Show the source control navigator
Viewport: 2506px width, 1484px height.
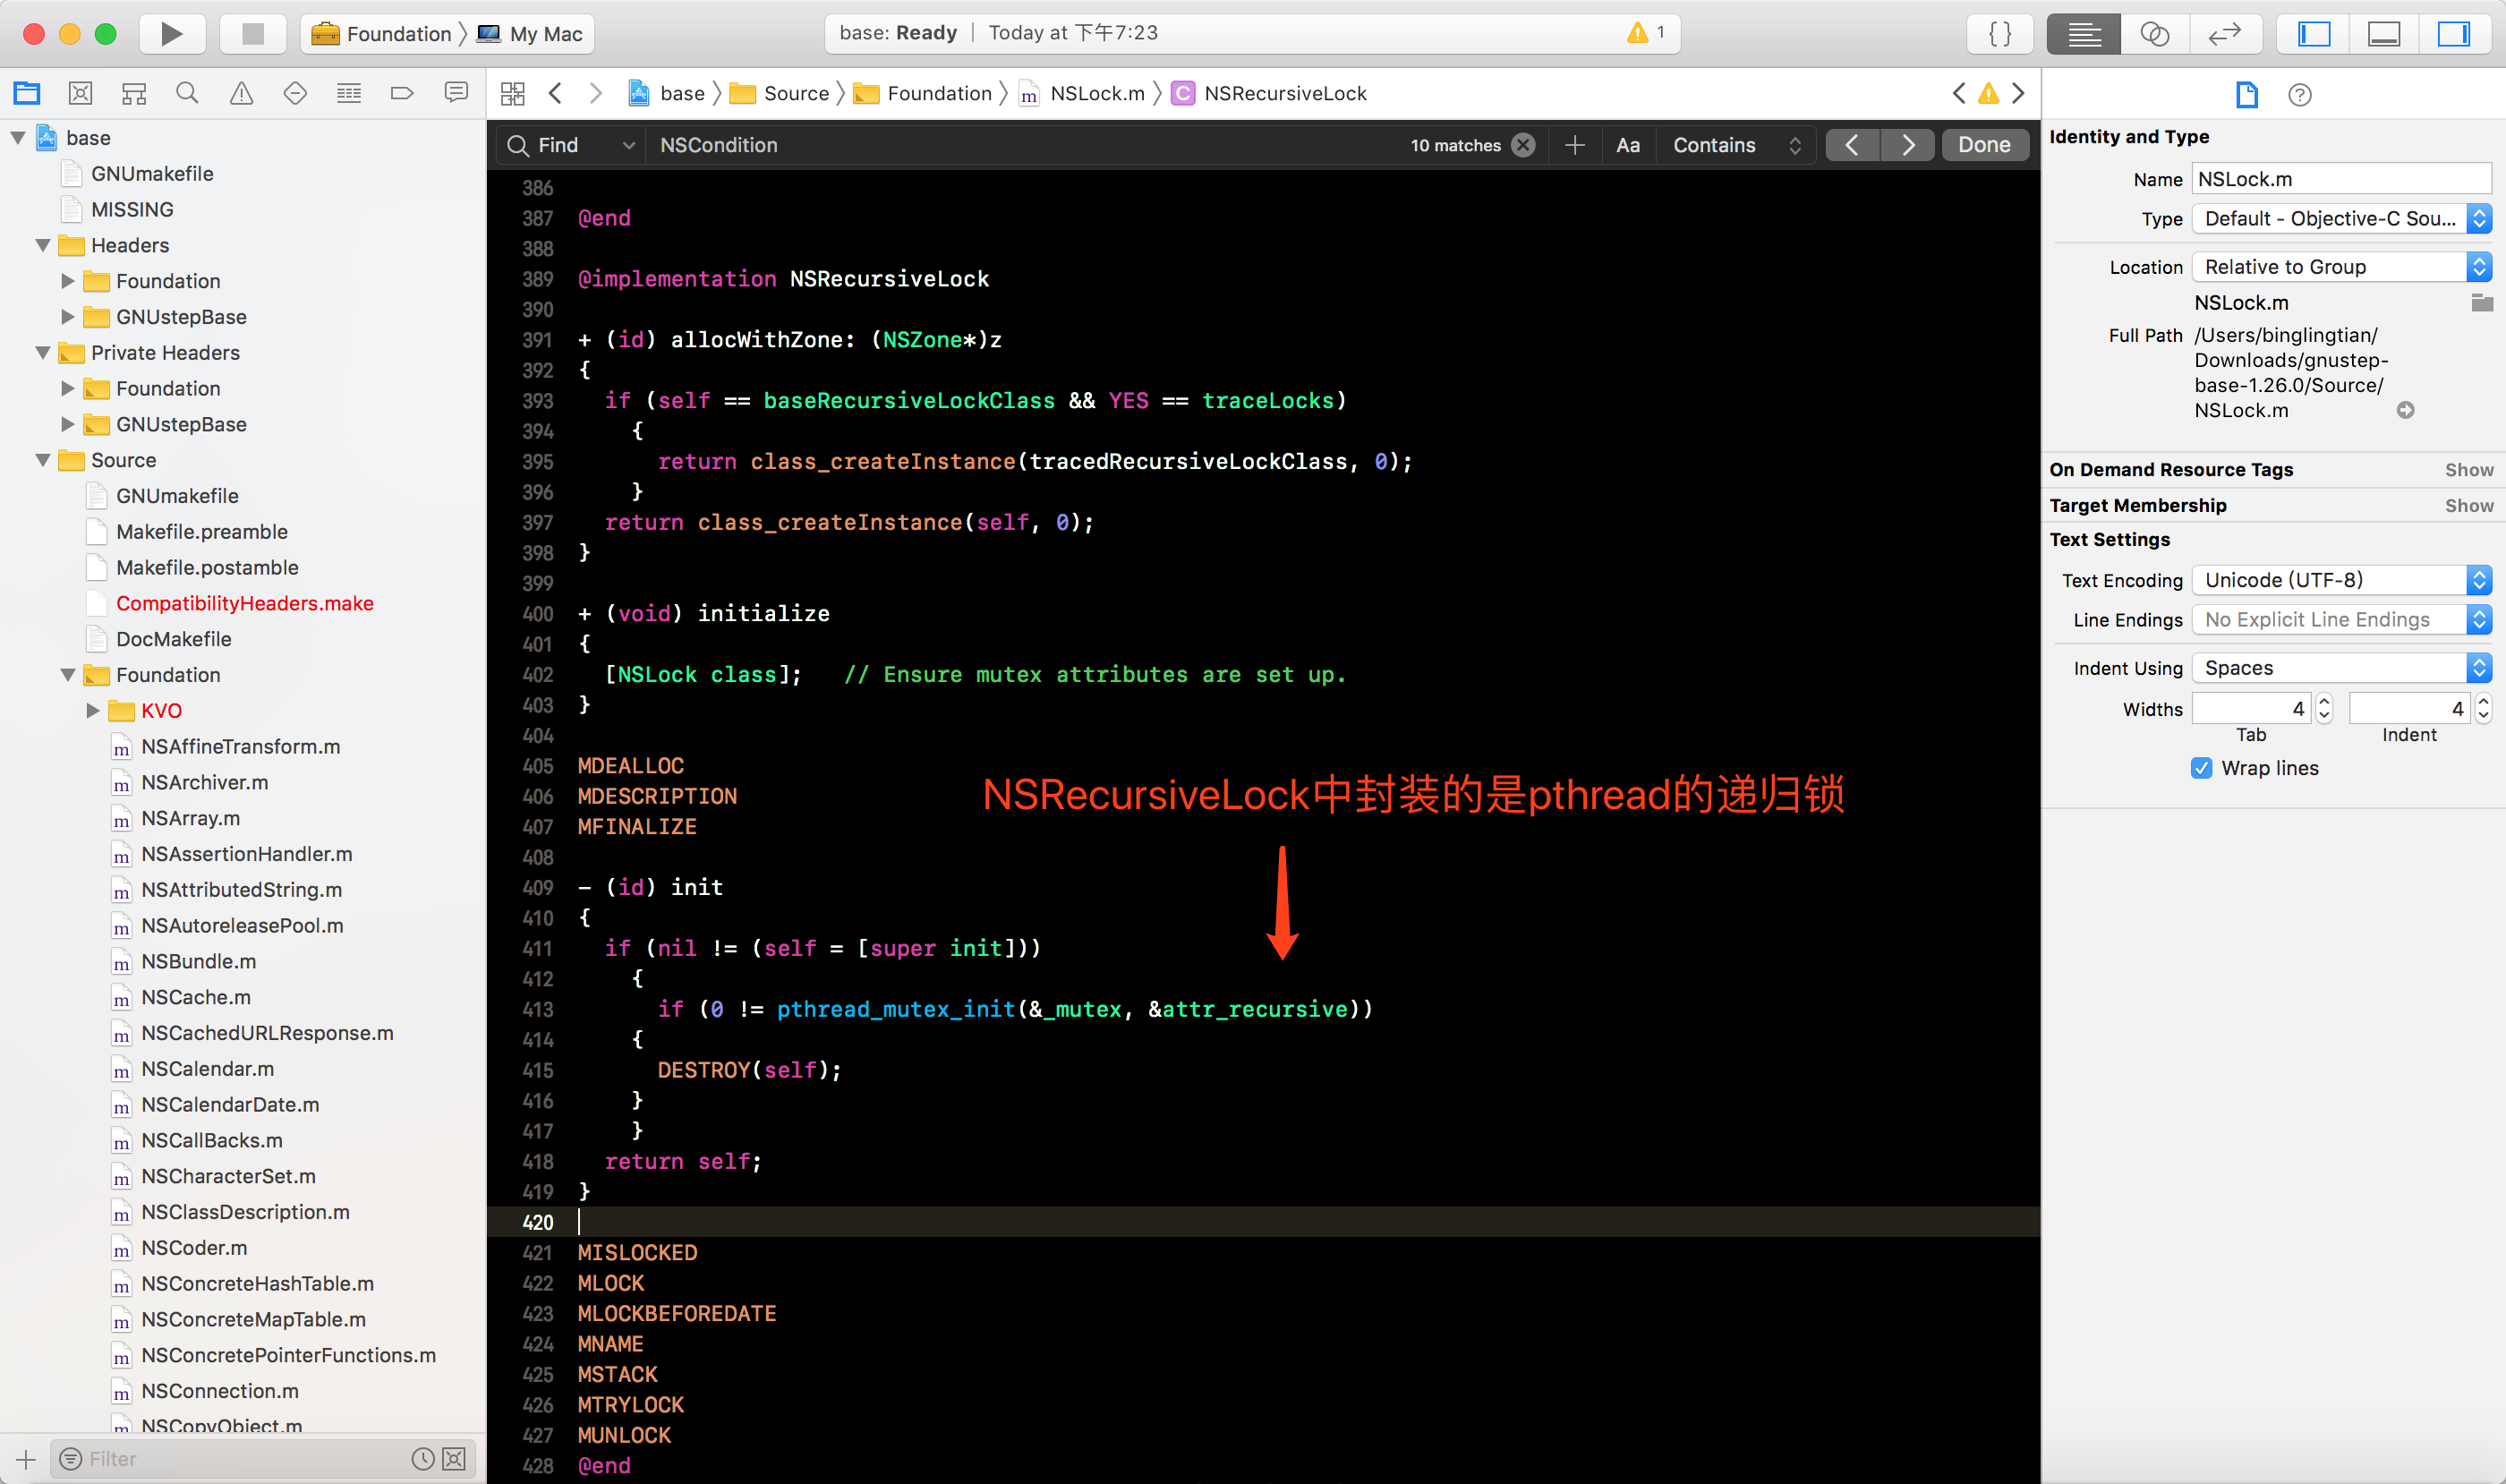tap(80, 93)
